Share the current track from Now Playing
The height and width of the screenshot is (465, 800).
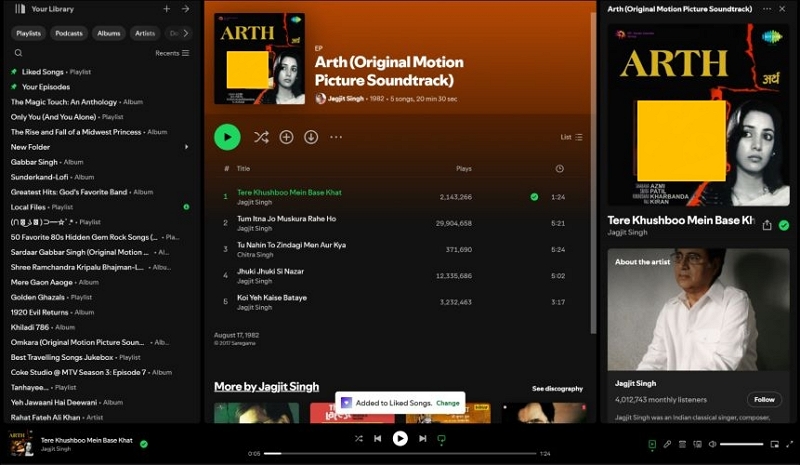point(767,225)
